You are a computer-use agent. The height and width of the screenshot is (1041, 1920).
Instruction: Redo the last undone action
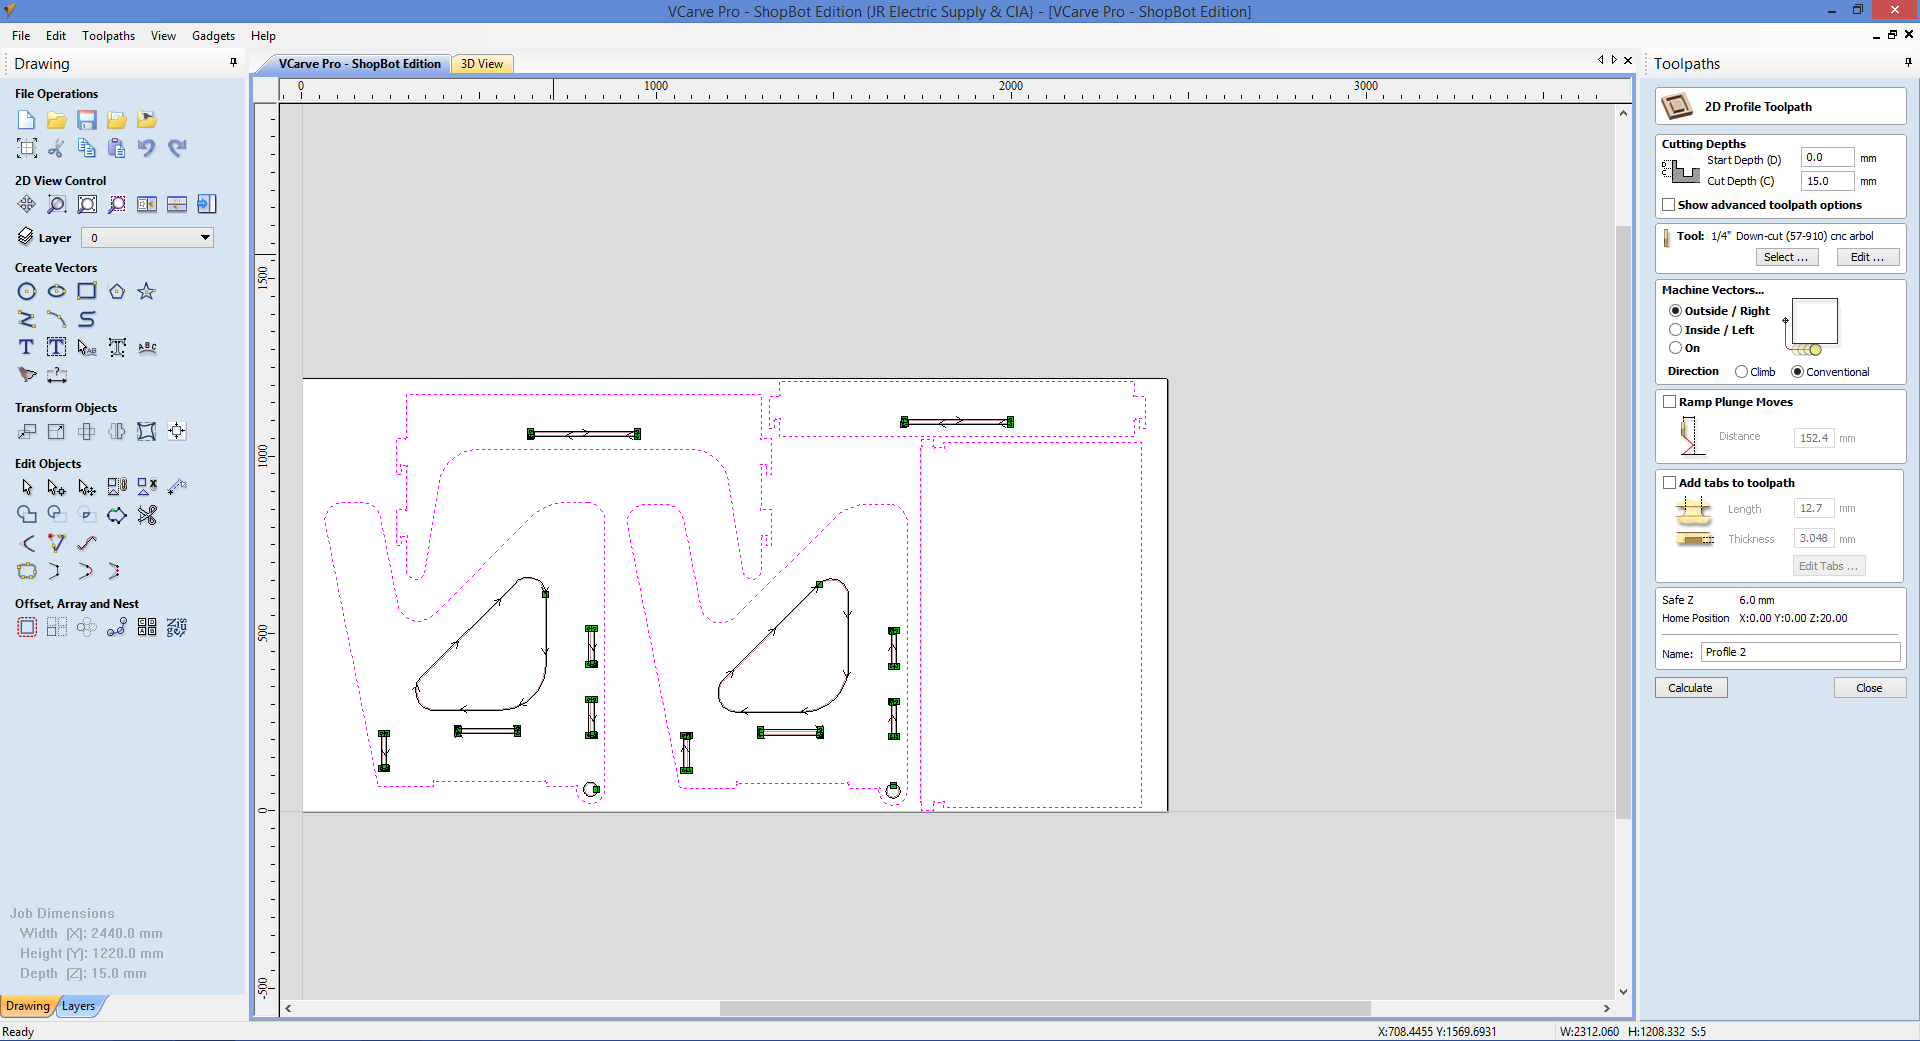[x=177, y=148]
